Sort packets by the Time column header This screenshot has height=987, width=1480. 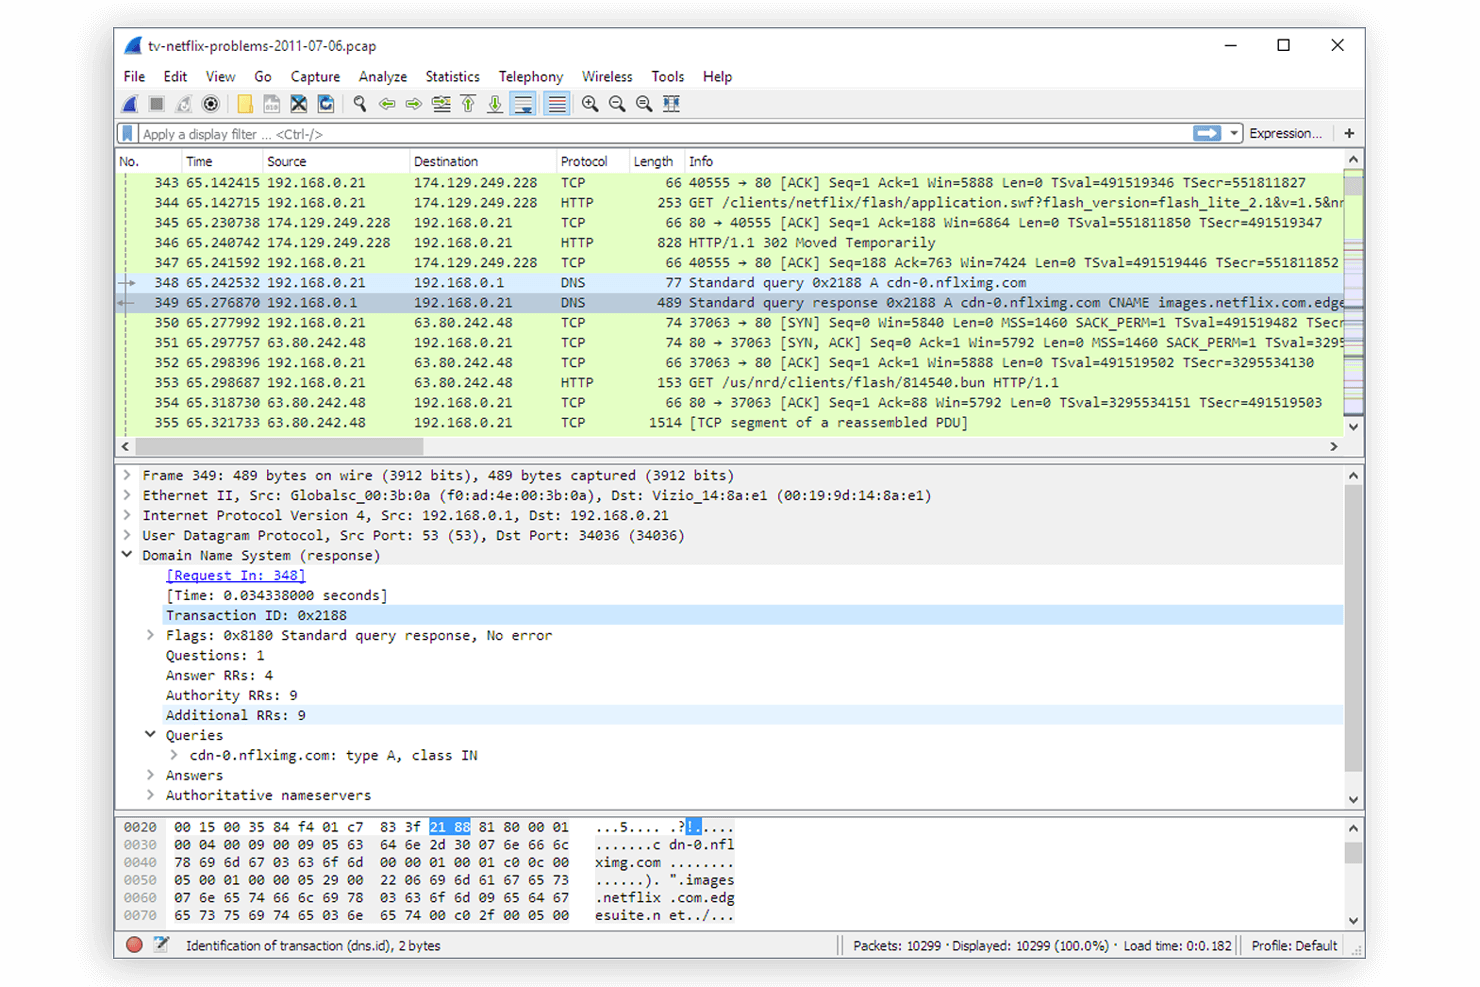point(222,161)
